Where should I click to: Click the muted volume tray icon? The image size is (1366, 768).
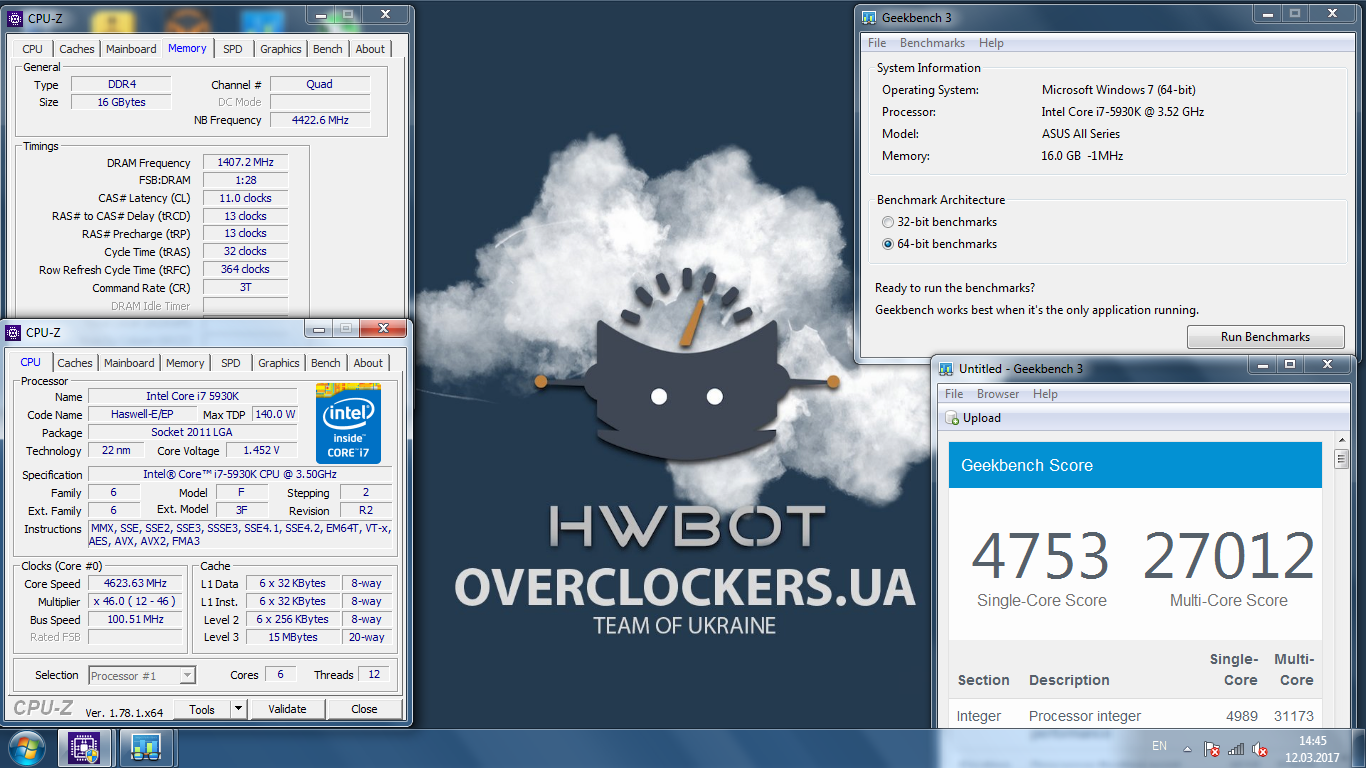pyautogui.click(x=1260, y=749)
